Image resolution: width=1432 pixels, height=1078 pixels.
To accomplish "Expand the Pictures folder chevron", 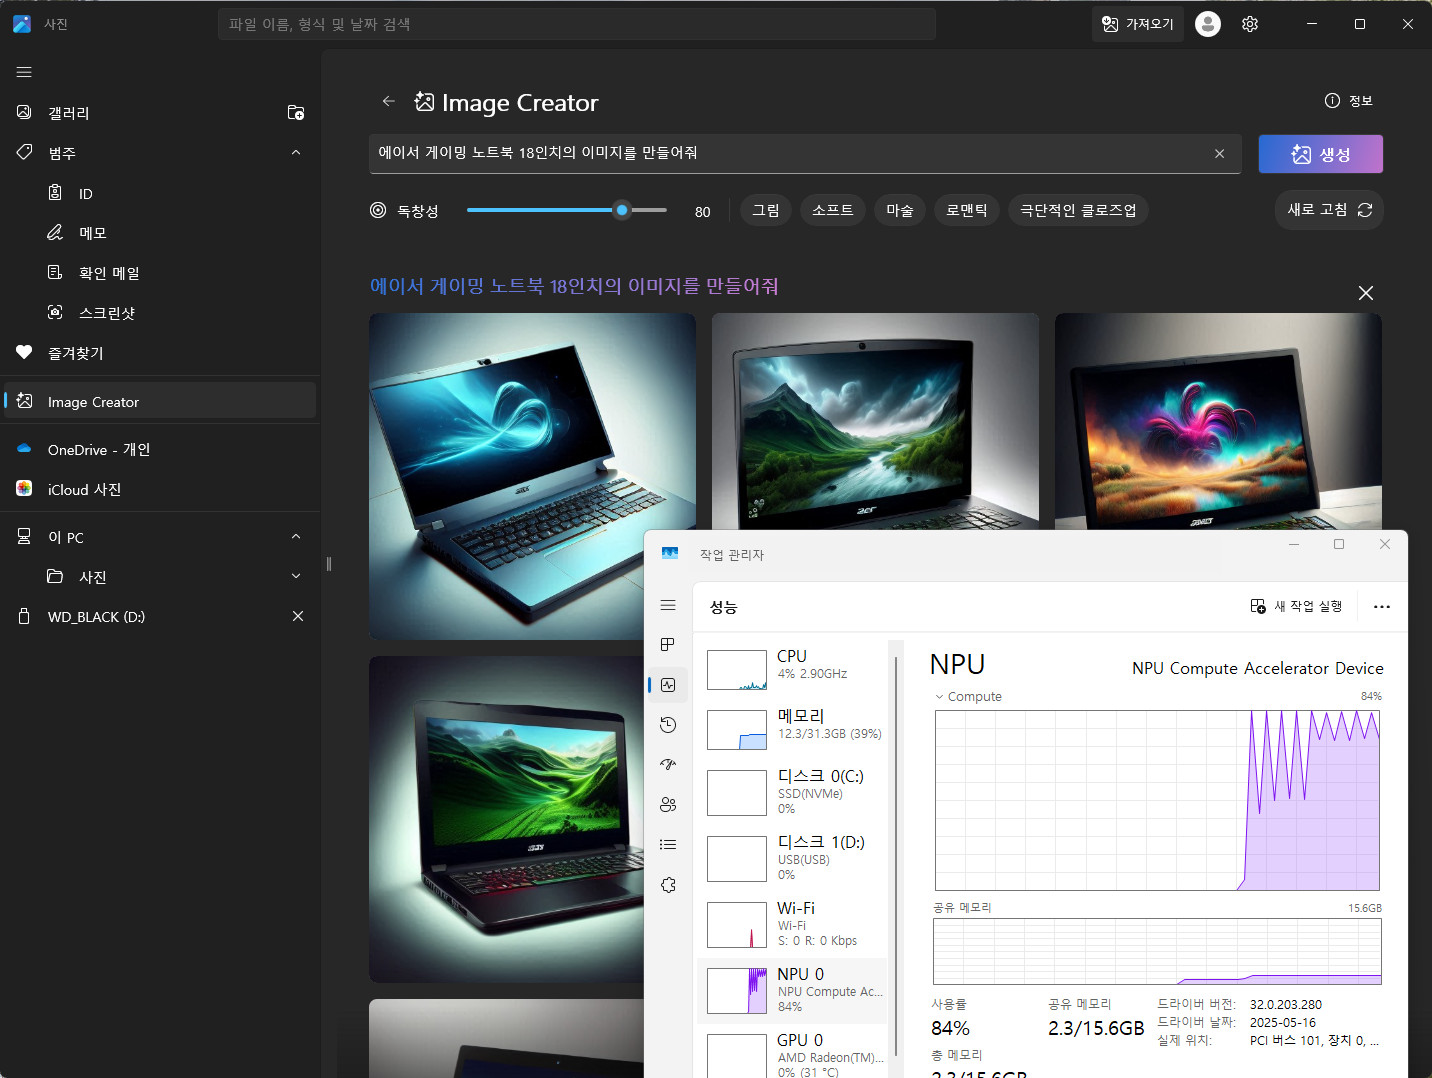I will [296, 577].
